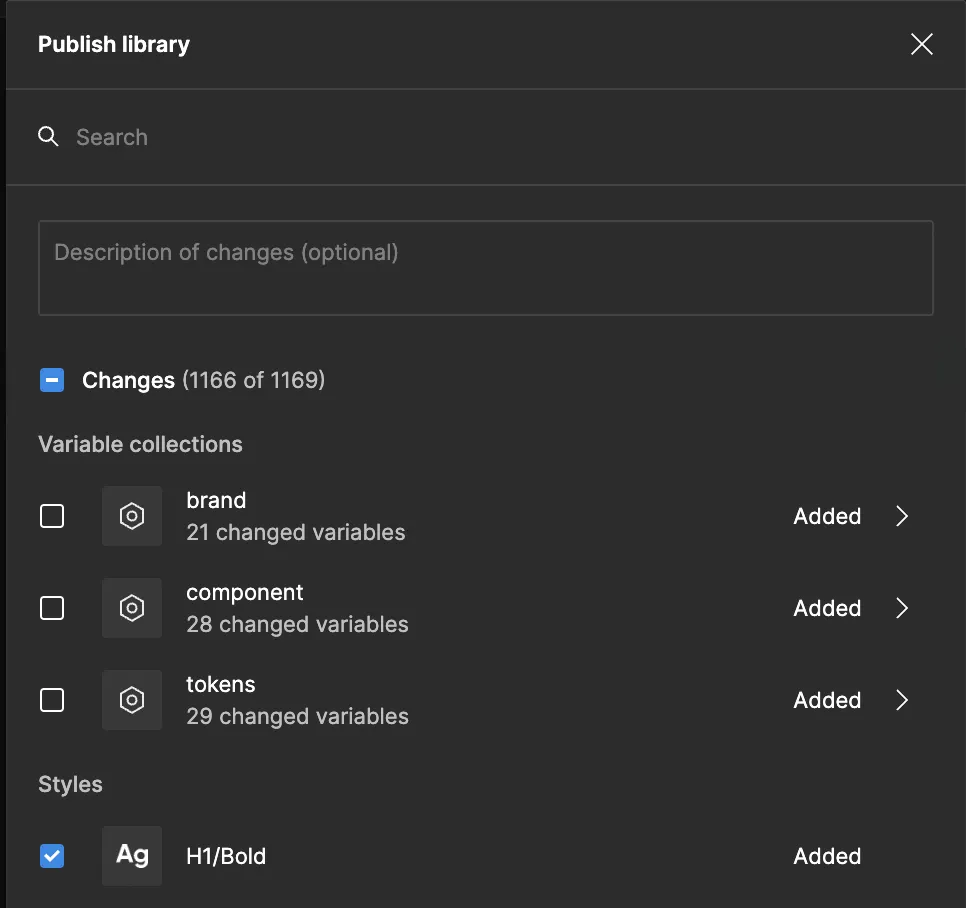The height and width of the screenshot is (908, 966).
Task: Select the tokens collection name
Action: coord(221,684)
